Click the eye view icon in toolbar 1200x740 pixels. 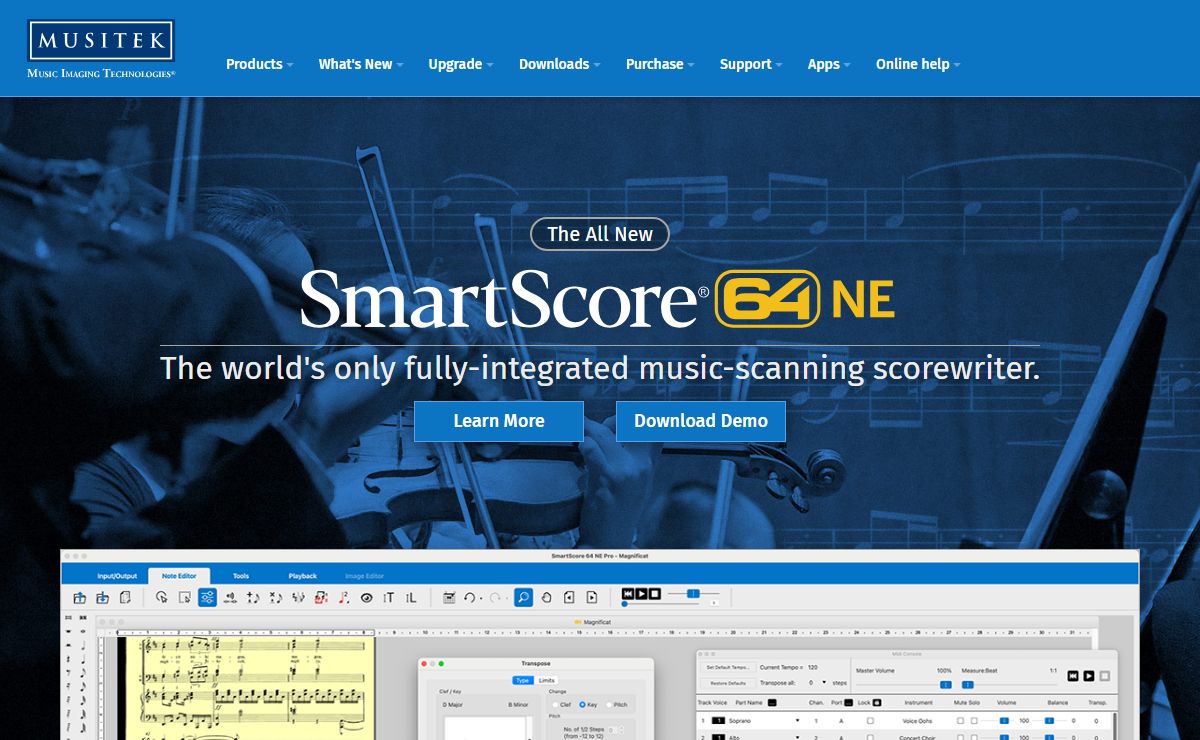coord(366,598)
